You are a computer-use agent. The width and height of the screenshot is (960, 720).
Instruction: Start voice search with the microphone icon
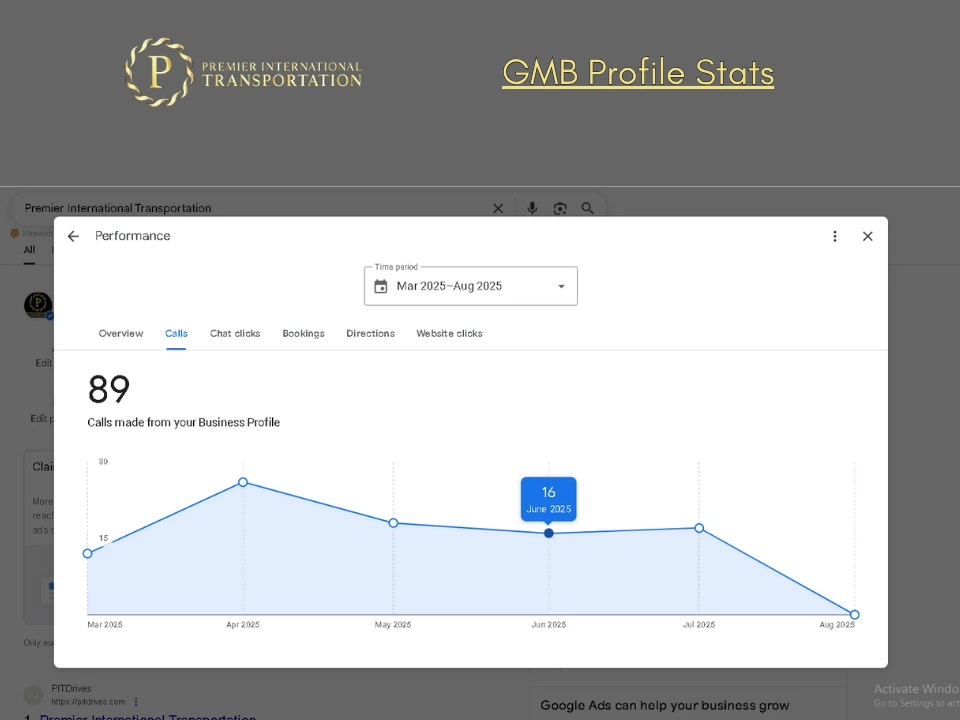pyautogui.click(x=532, y=208)
